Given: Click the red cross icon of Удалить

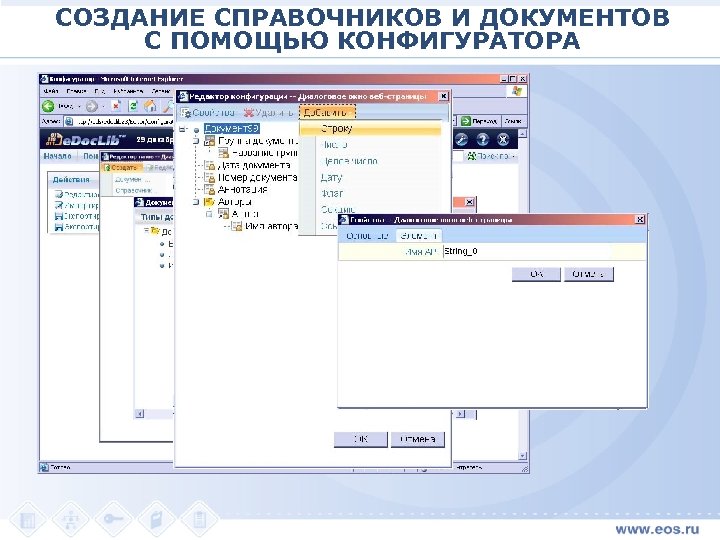Looking at the screenshot, I should 248,112.
